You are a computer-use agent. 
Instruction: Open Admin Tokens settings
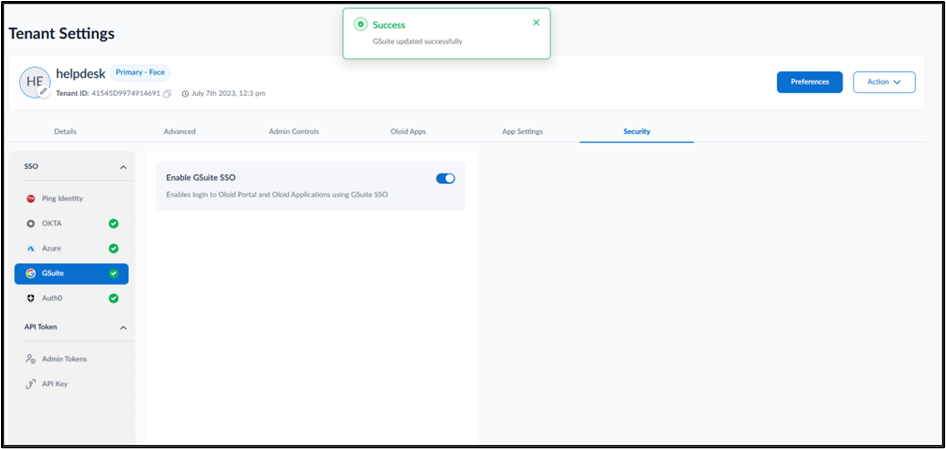(71, 359)
